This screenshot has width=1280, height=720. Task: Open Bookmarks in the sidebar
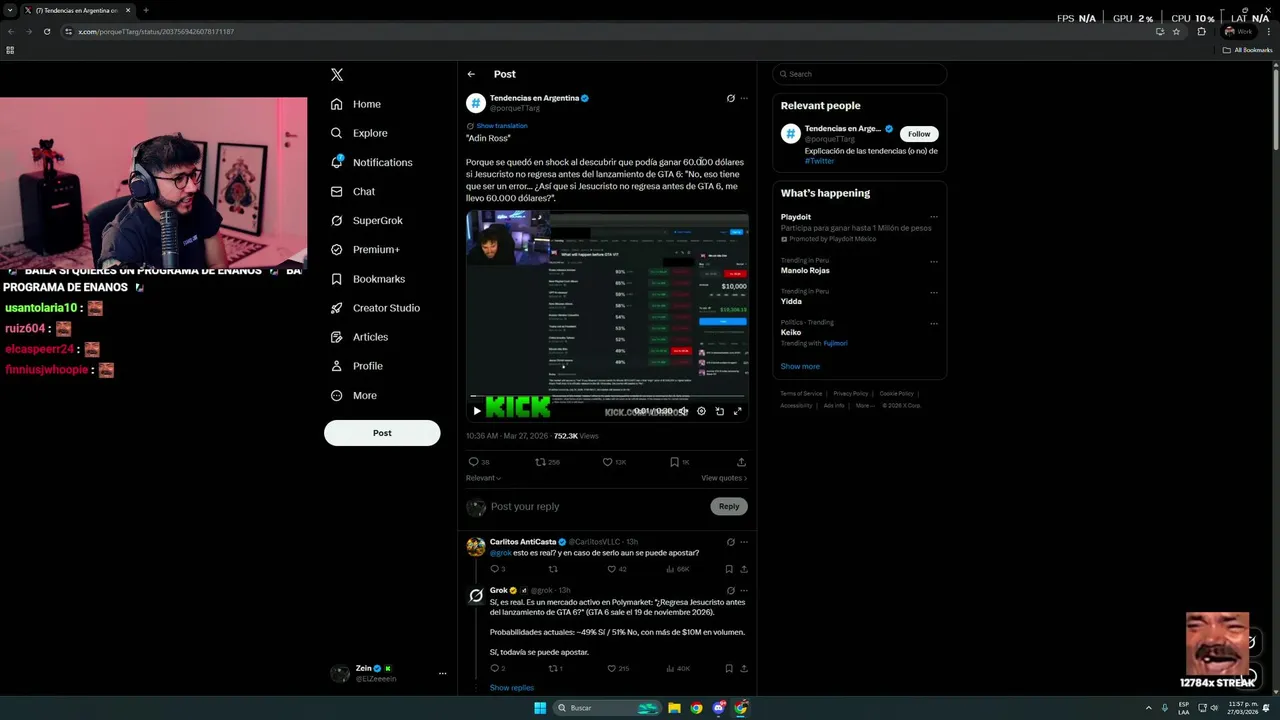[x=367, y=279]
